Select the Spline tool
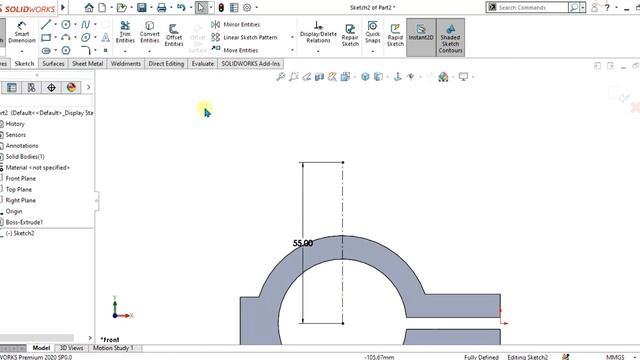 point(85,24)
